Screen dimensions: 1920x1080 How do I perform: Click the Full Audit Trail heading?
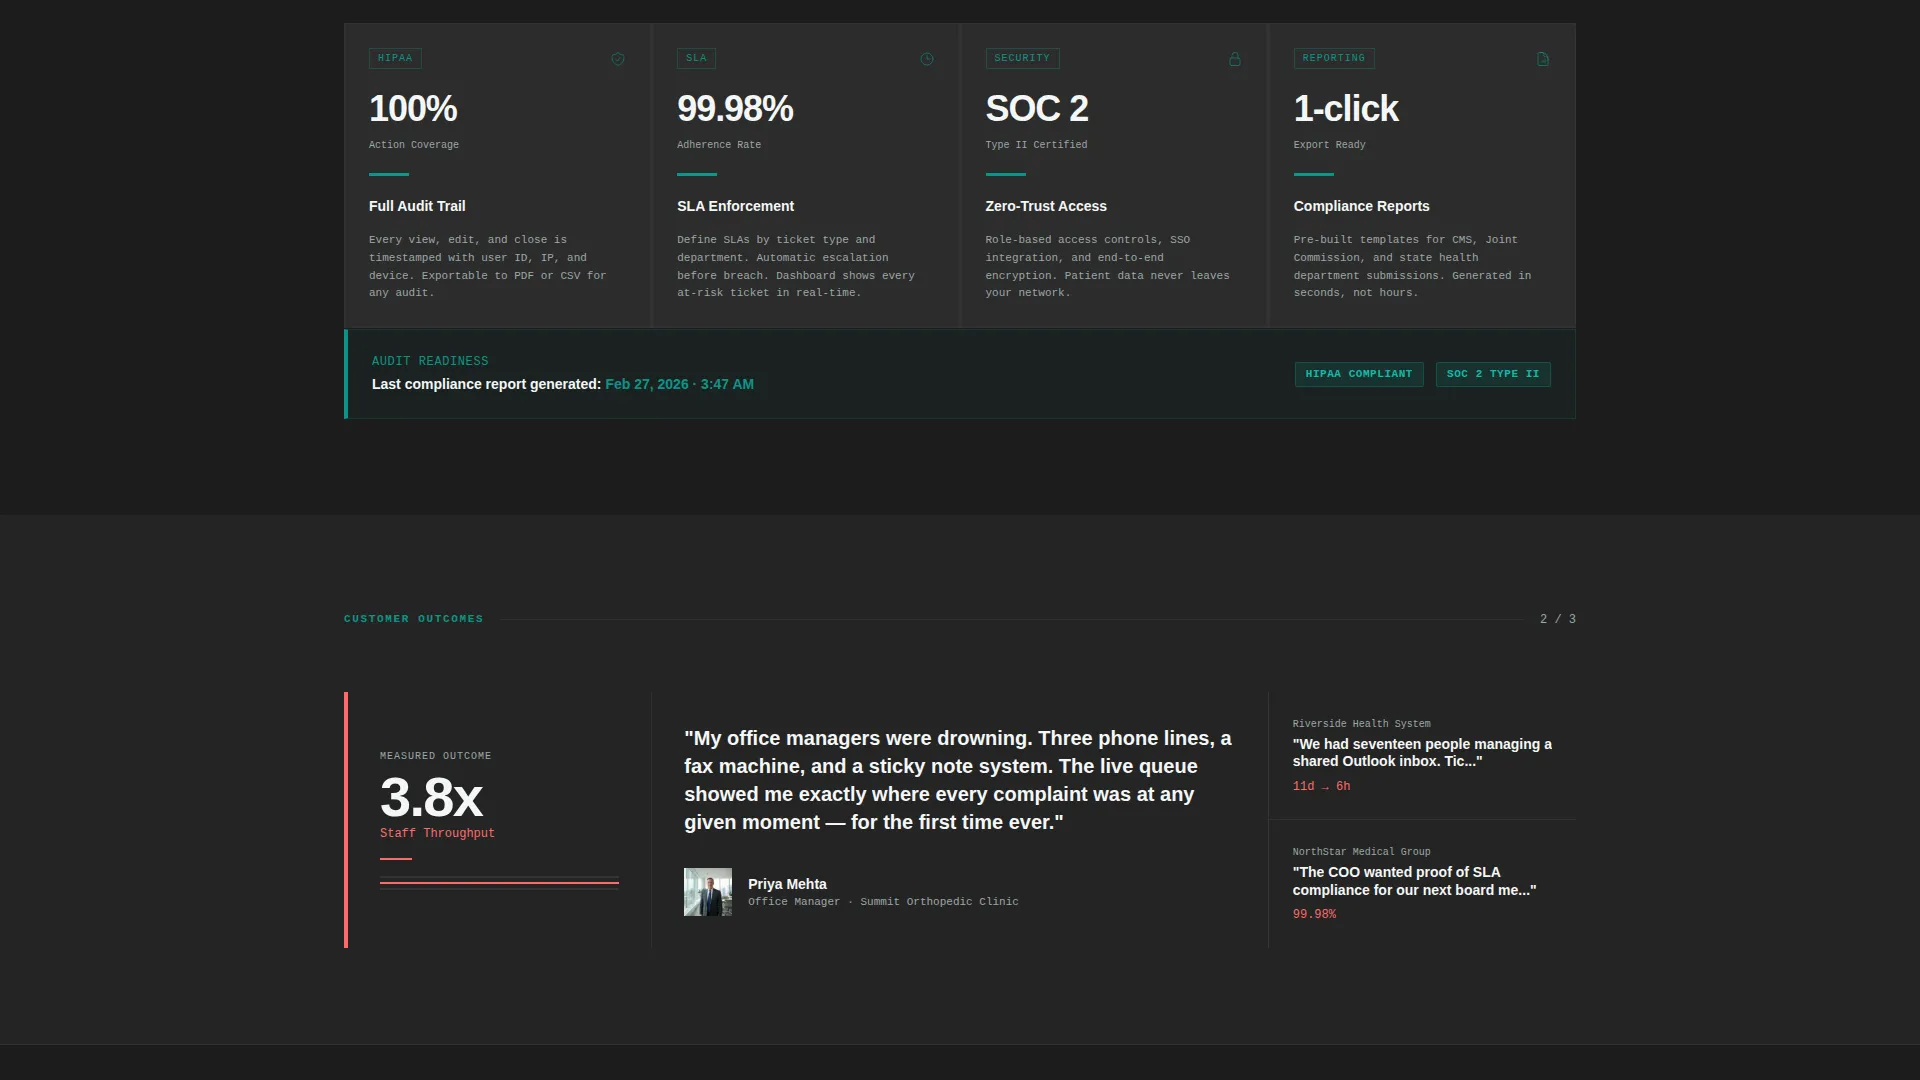[417, 206]
